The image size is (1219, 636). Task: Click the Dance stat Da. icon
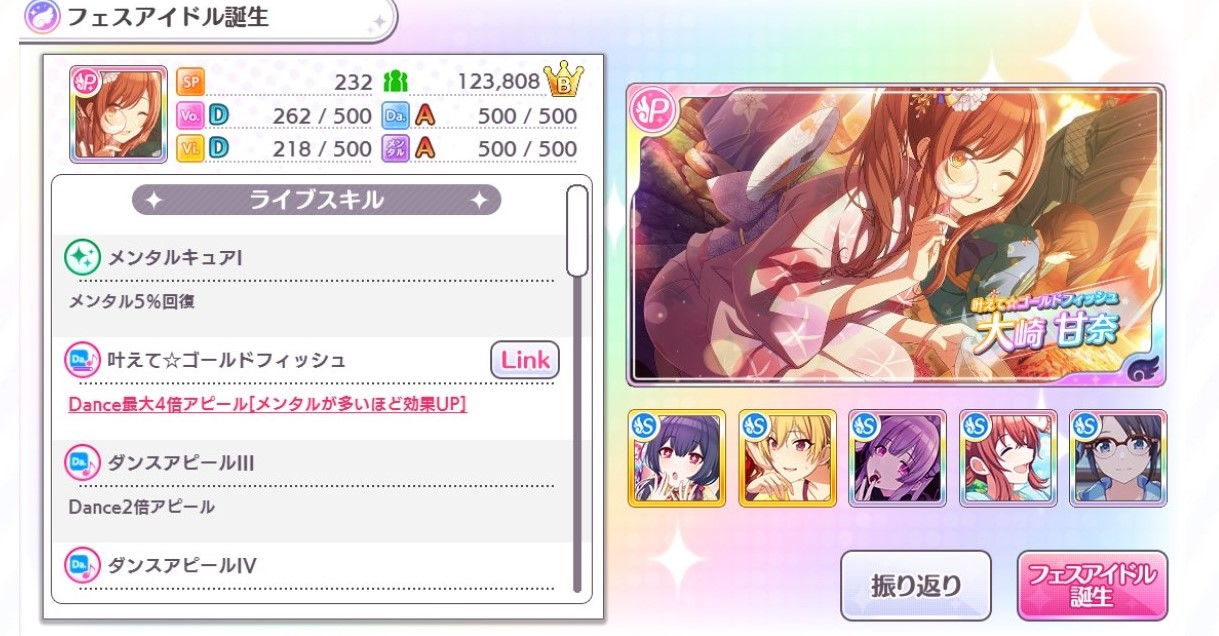(397, 116)
